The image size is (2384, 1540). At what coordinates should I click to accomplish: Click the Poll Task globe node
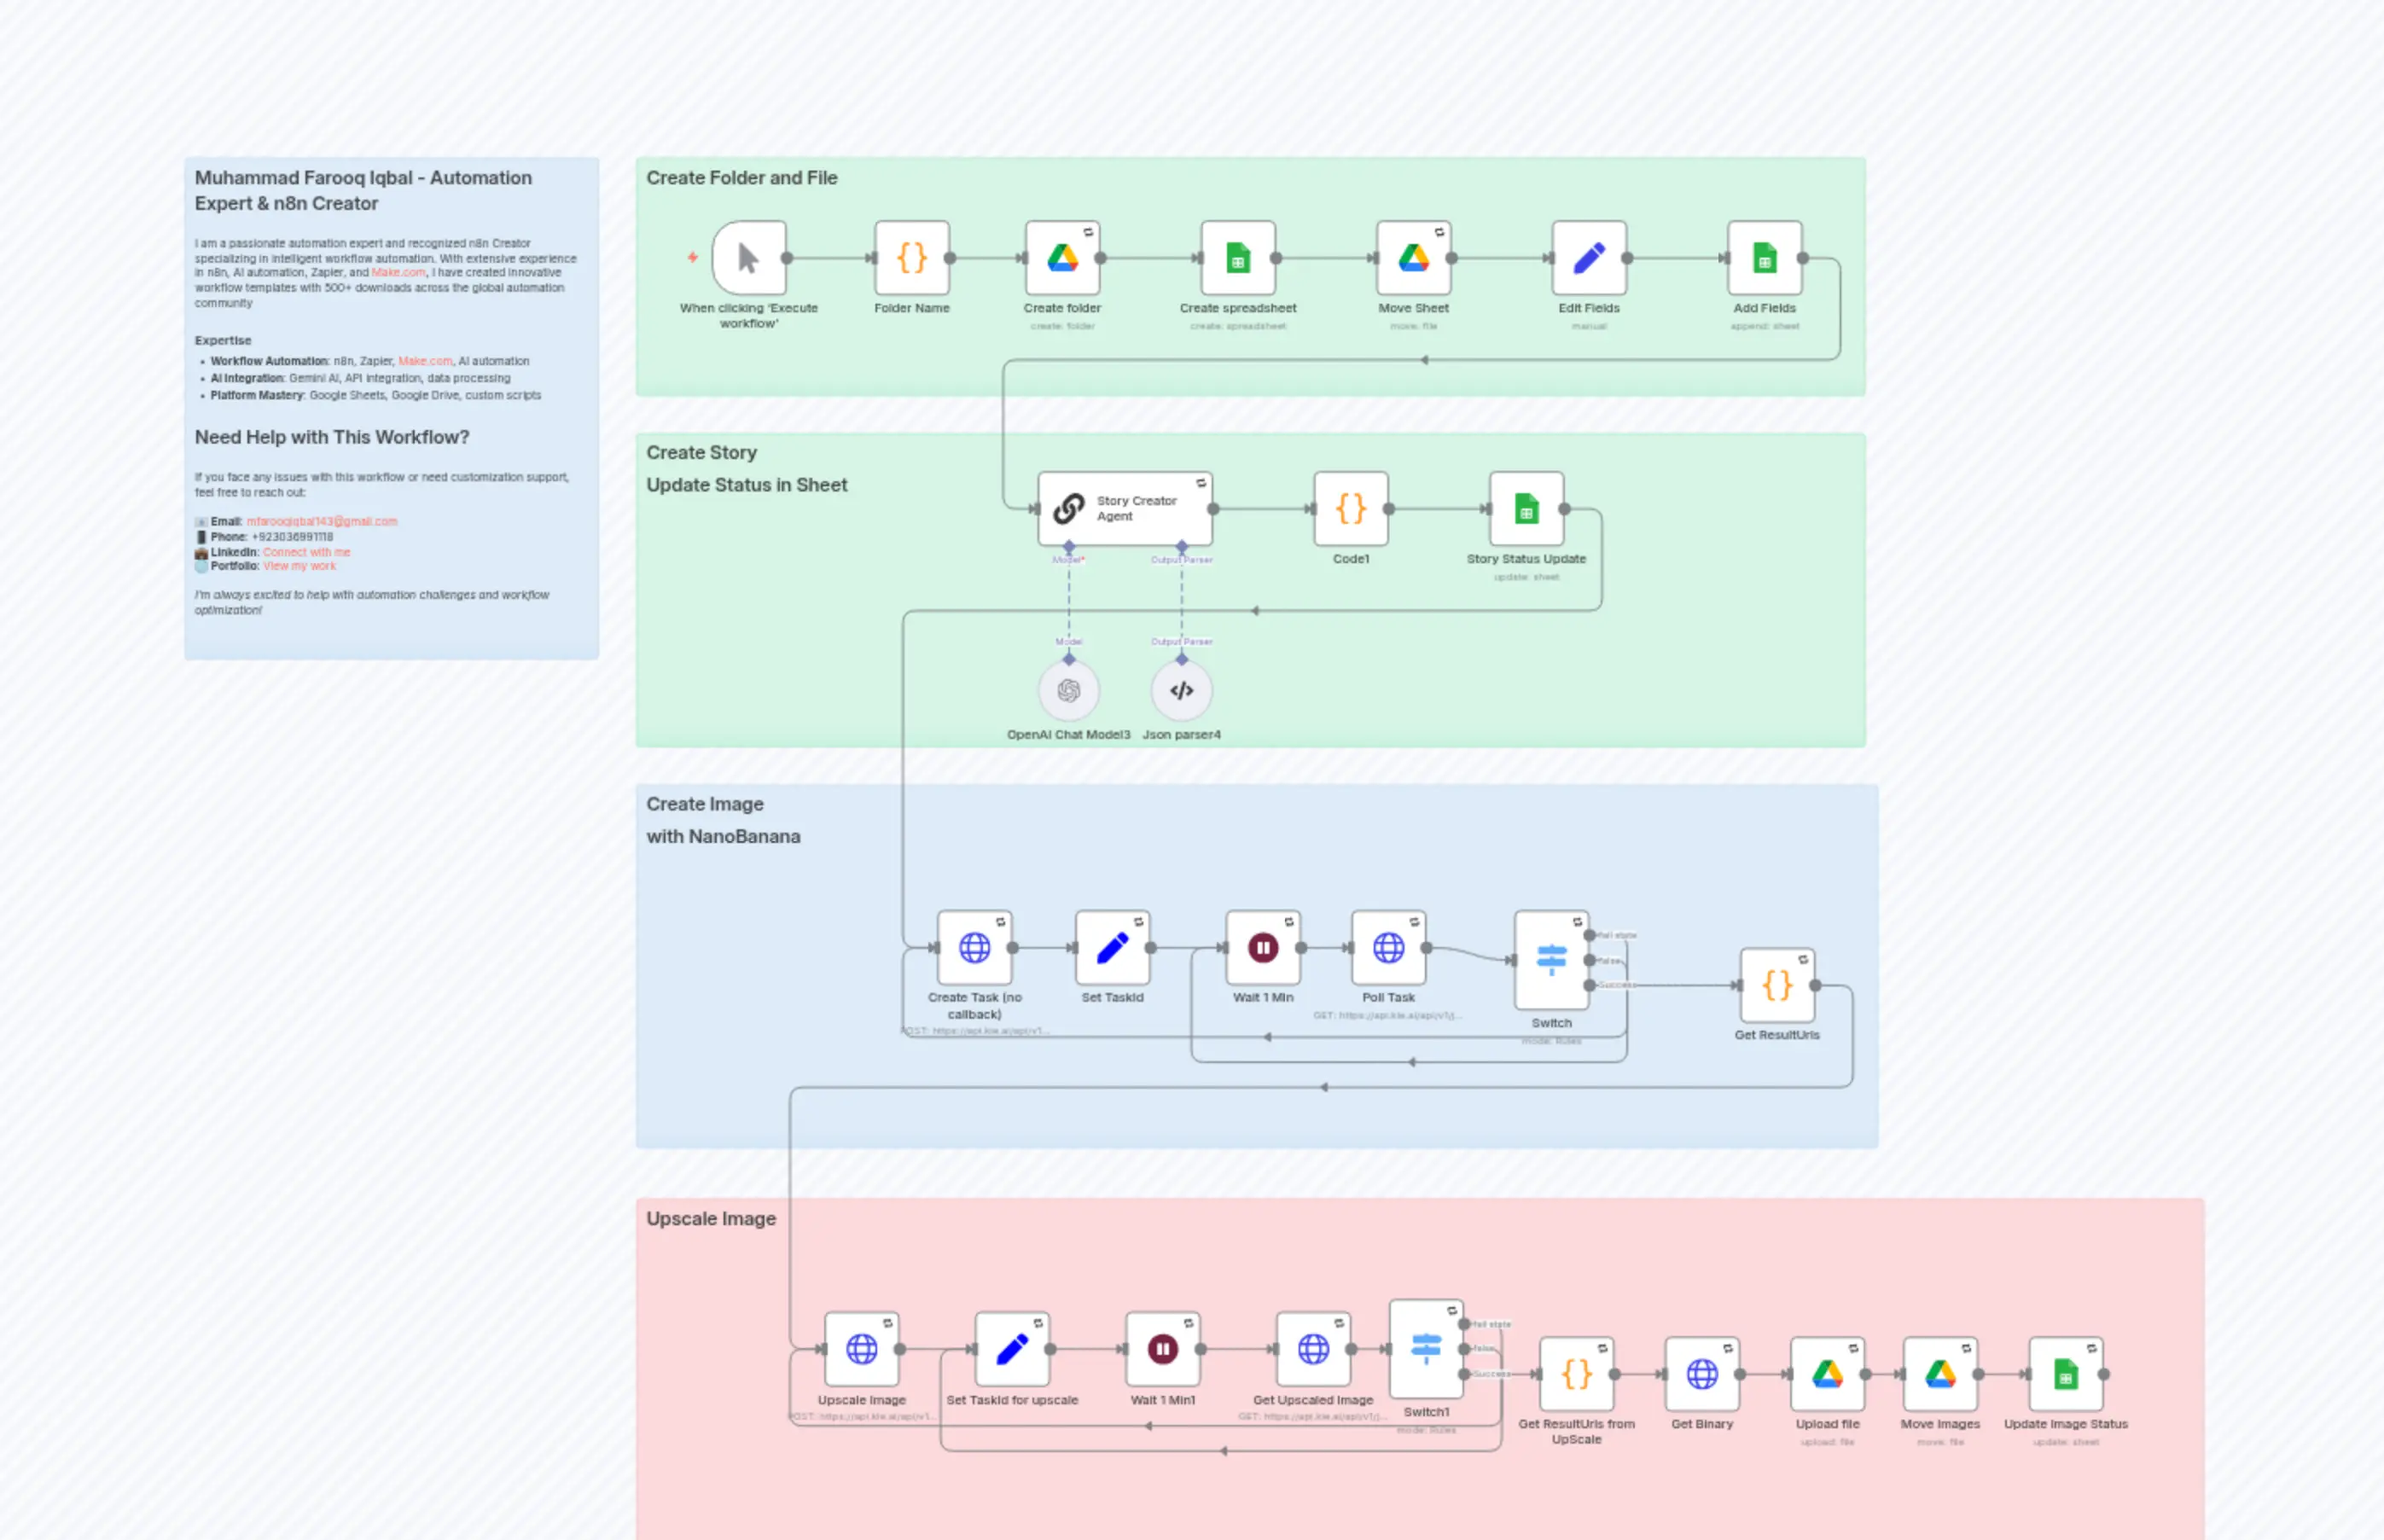(1389, 948)
